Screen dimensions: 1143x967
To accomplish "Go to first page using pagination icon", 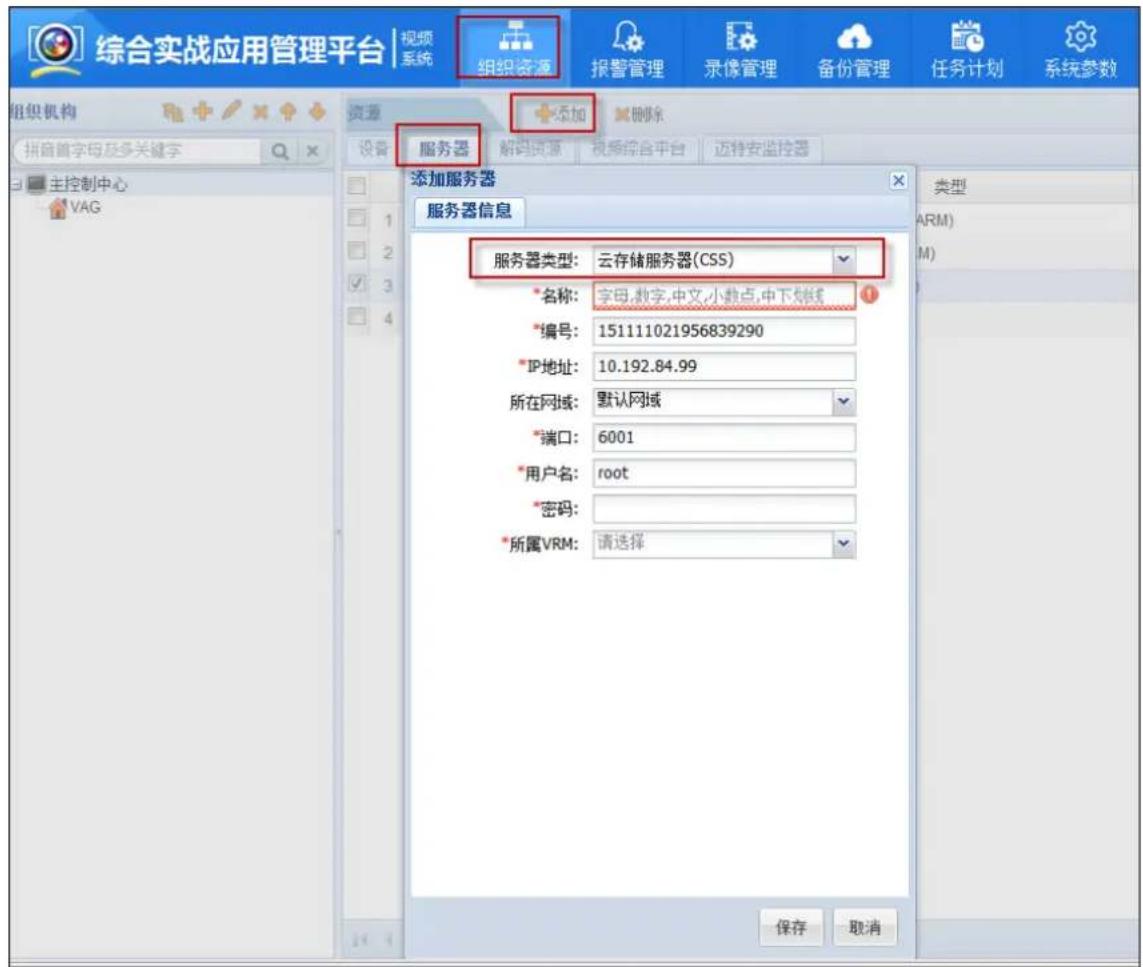I will [x=360, y=940].
